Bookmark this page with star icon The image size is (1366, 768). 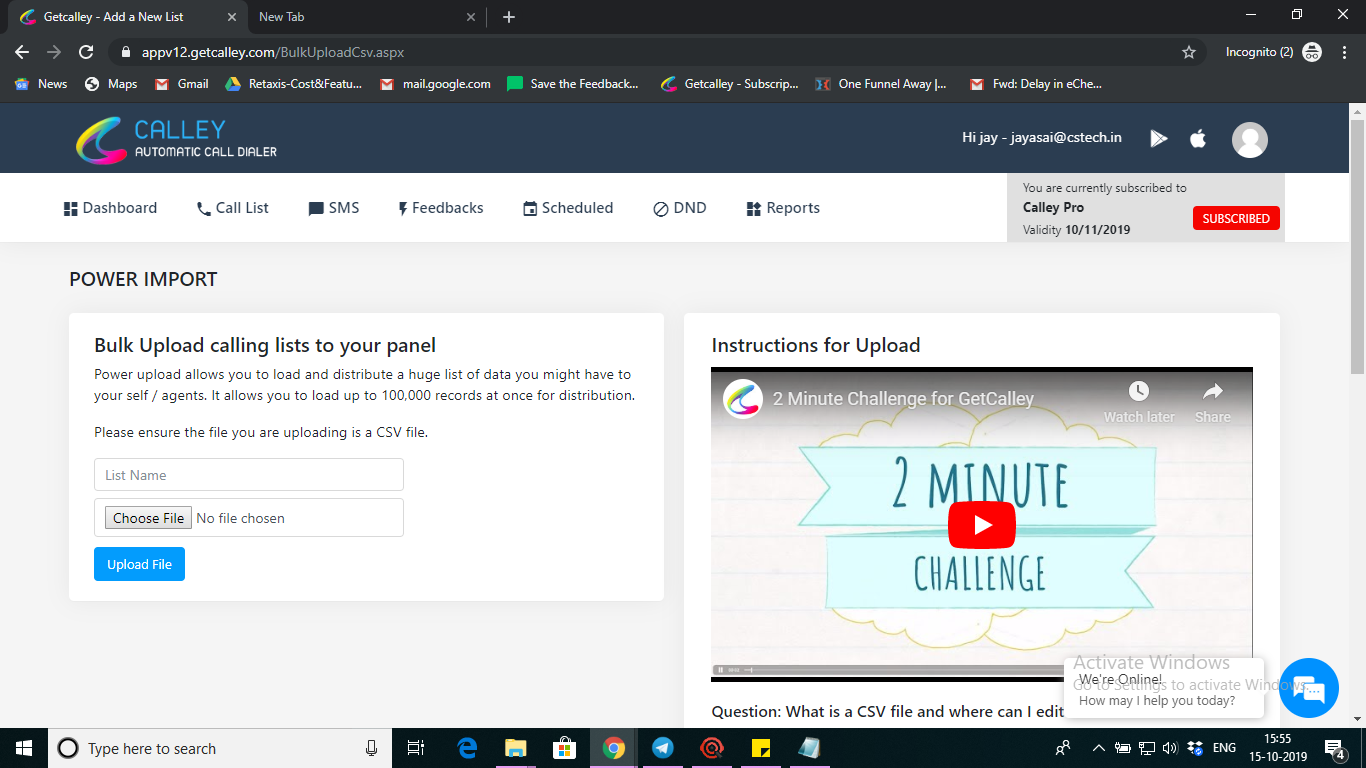(x=1189, y=52)
